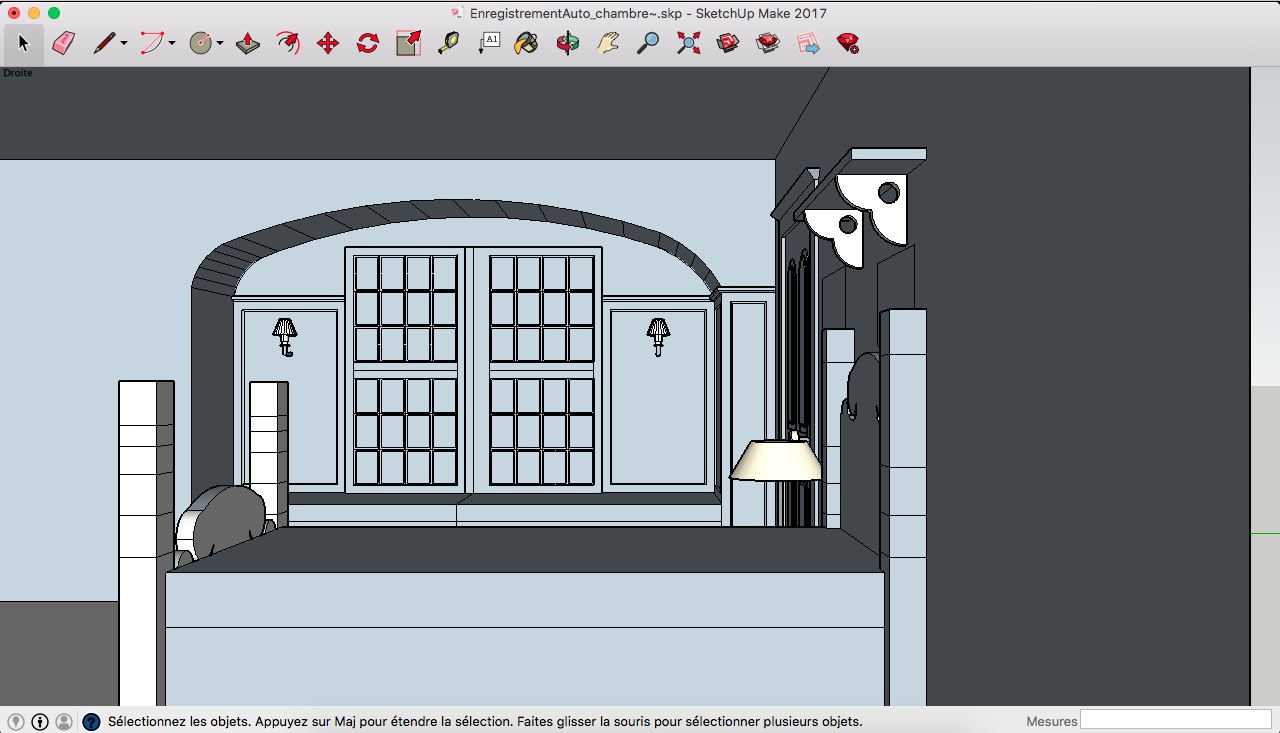Choose the Rotate tool
The height and width of the screenshot is (733, 1280).
pyautogui.click(x=368, y=43)
